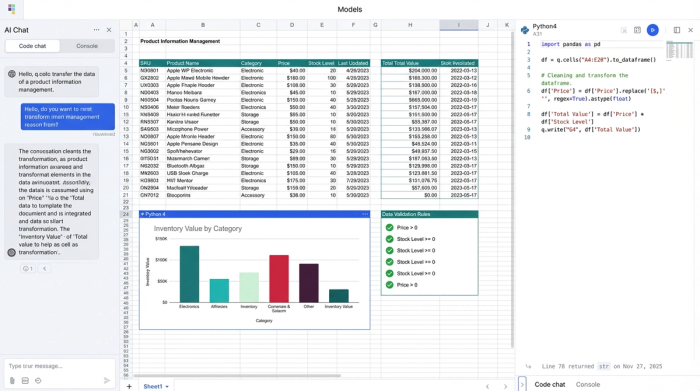Click the second icon next to the paperclip
700x391 pixels.
coord(25,381)
